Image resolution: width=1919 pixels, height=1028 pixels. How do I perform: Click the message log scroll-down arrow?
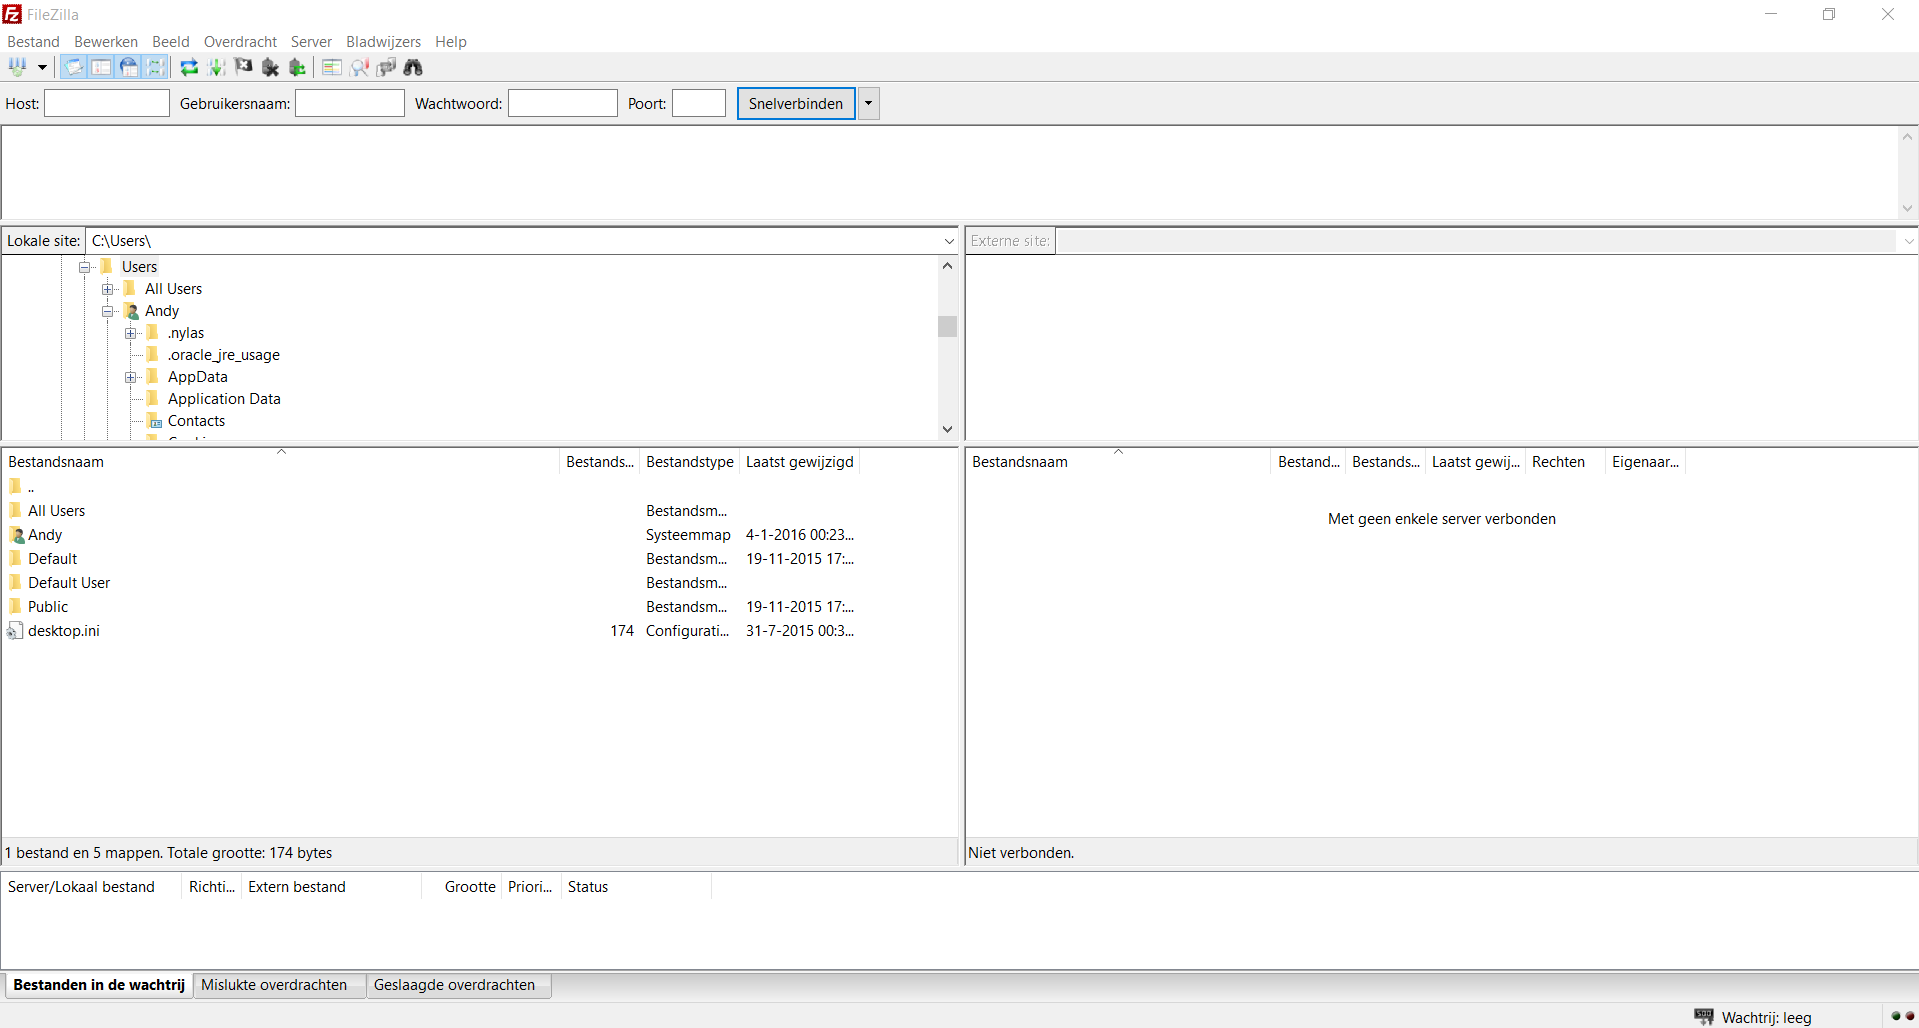pos(1907,208)
